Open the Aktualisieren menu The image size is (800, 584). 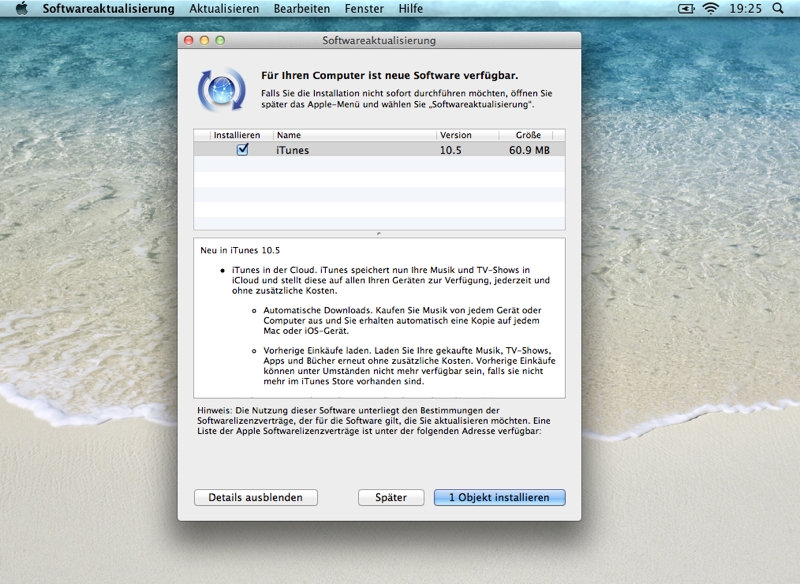tap(224, 8)
